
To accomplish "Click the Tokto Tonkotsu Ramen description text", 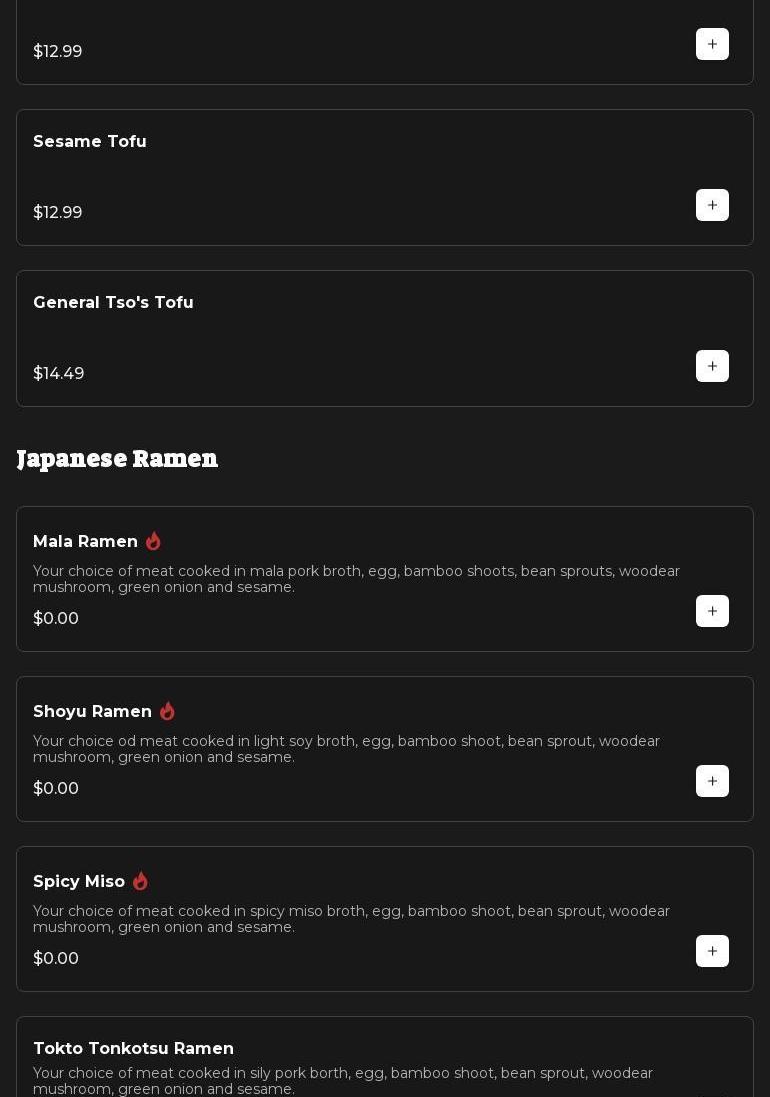I will click(x=343, y=1081).
